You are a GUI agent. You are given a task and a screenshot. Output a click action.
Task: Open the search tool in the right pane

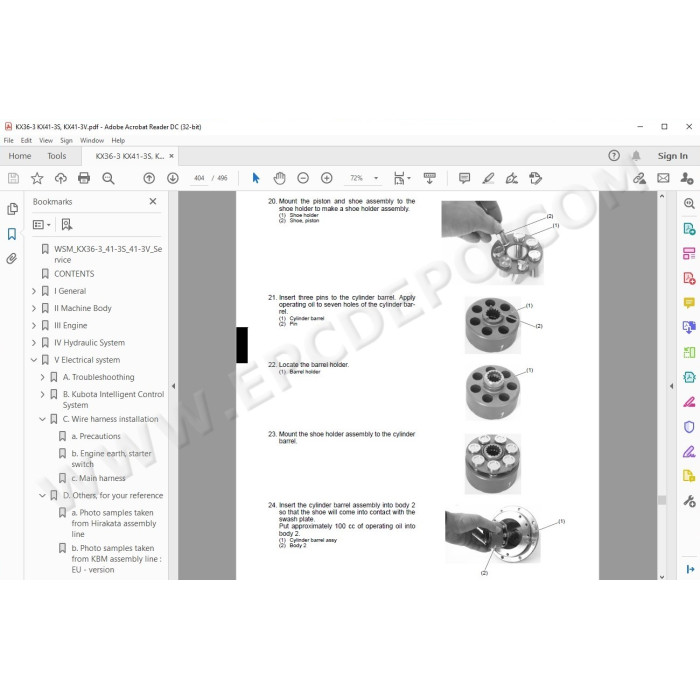tap(689, 204)
